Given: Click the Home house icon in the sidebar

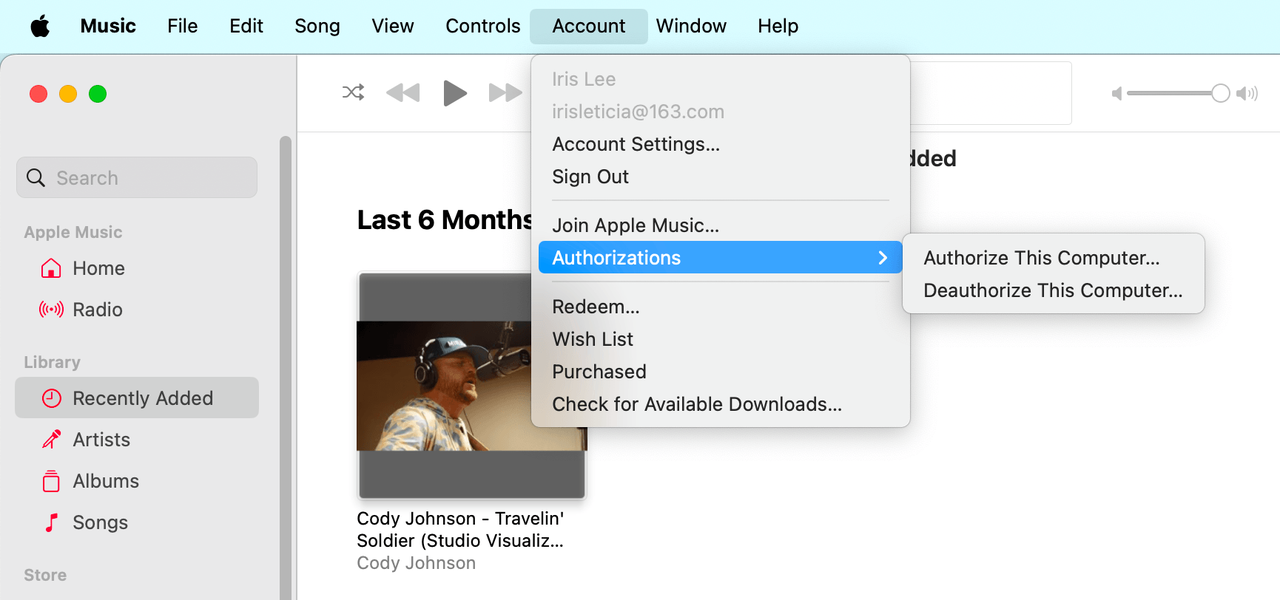Looking at the screenshot, I should tap(50, 268).
